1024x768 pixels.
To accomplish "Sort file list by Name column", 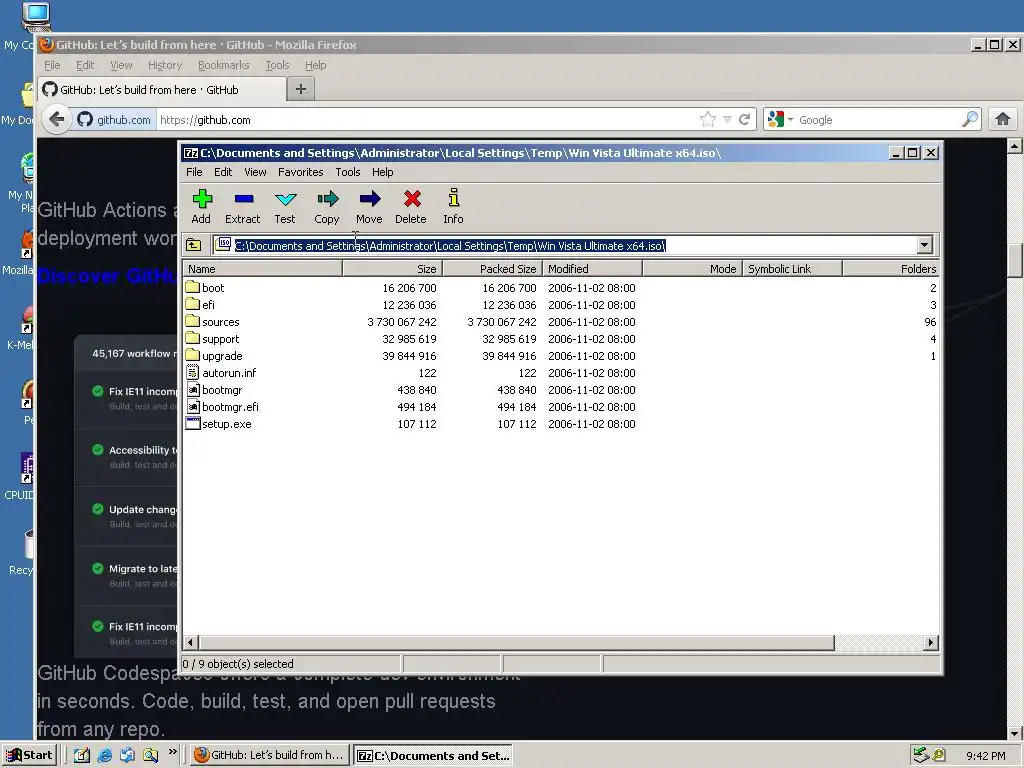I will (x=263, y=268).
